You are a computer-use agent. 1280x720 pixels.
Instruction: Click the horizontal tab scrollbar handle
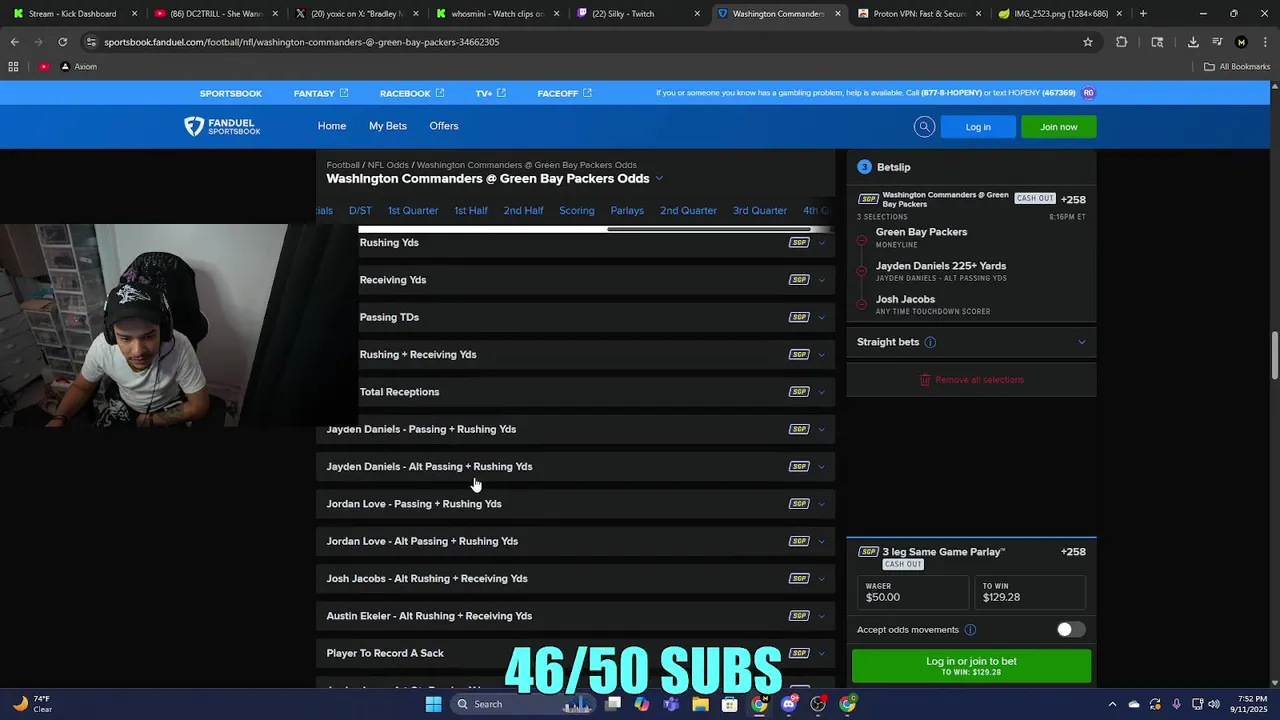(x=709, y=229)
